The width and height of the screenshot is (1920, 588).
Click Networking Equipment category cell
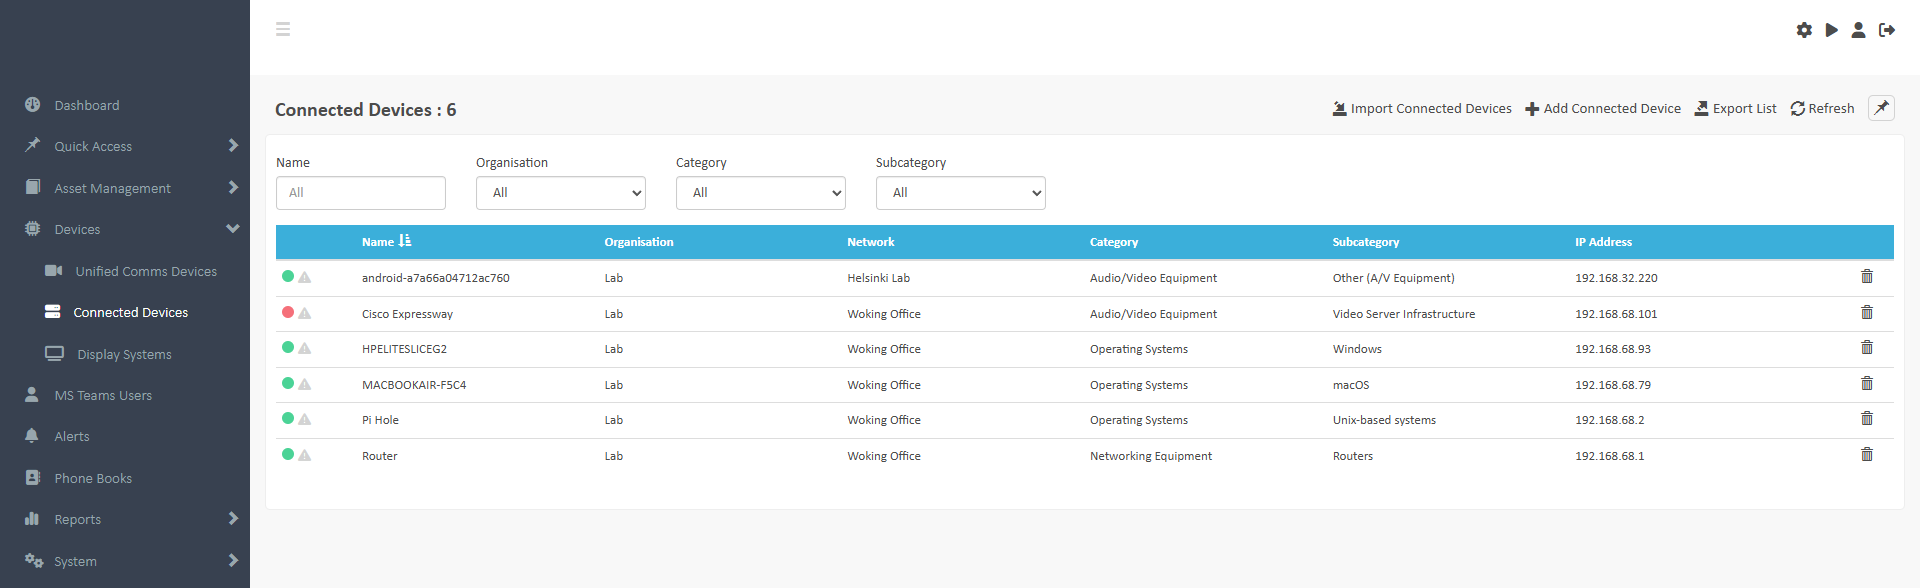tap(1151, 456)
